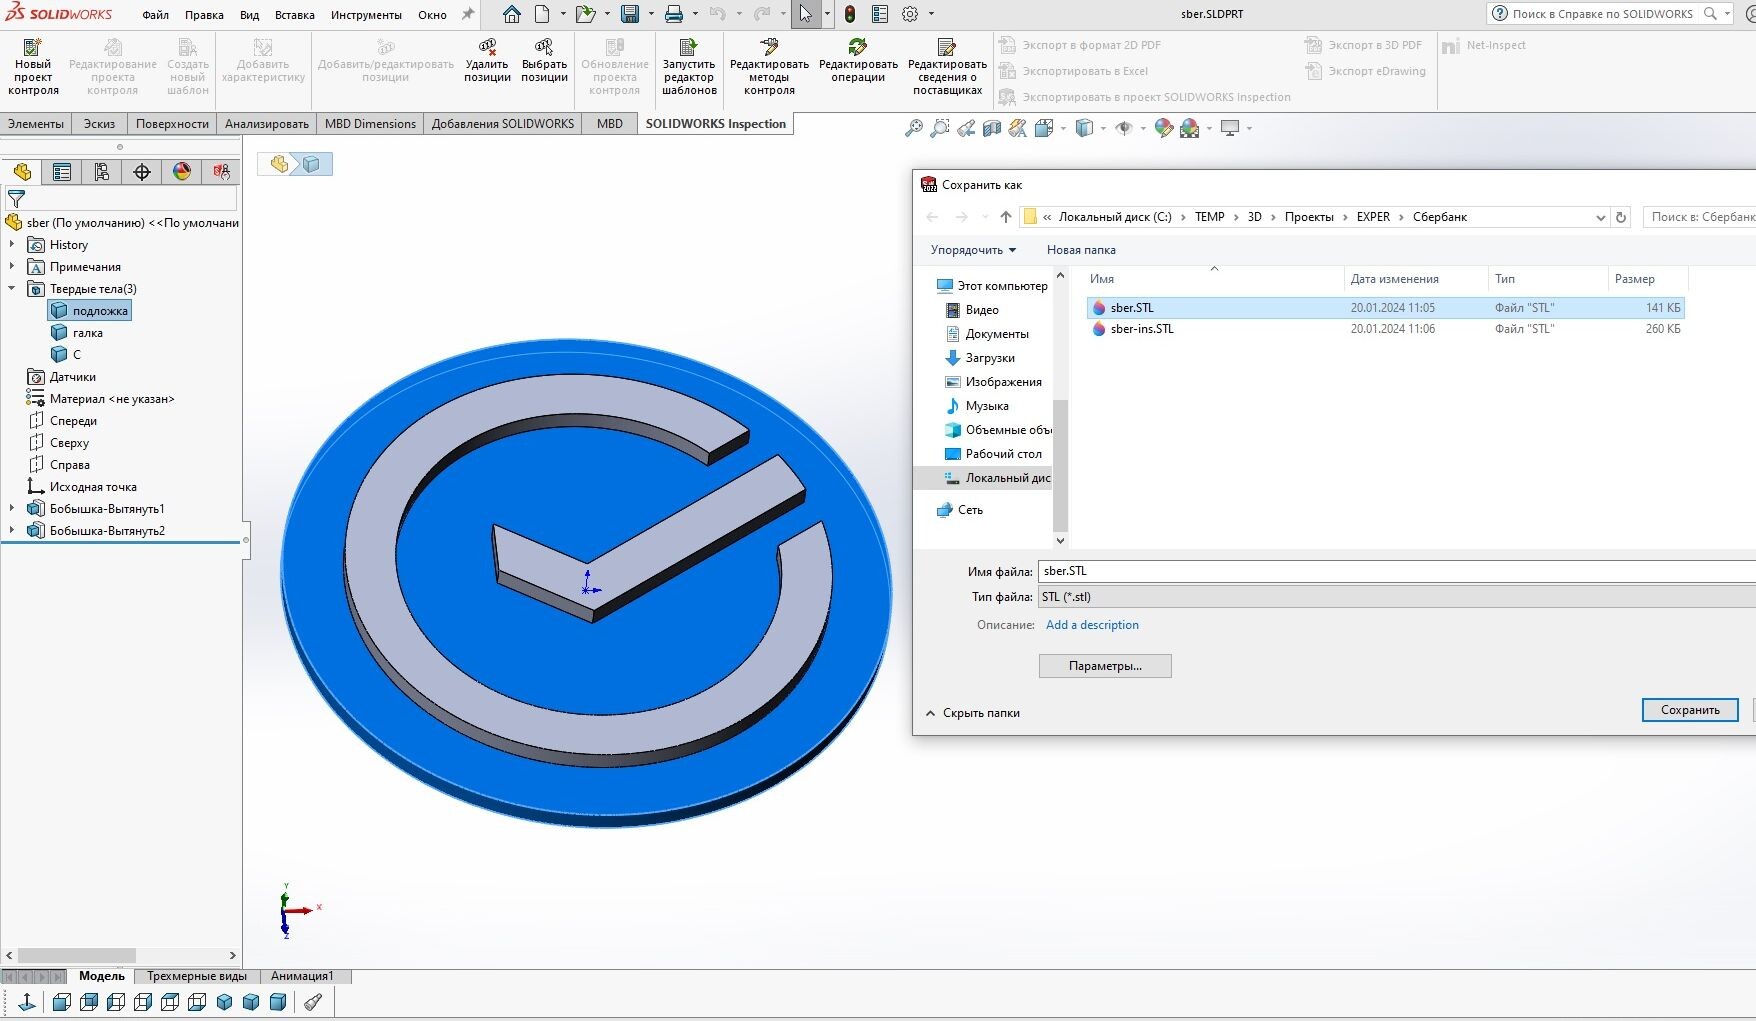
Task: Expand the Примечания tree node
Action: tap(12, 266)
